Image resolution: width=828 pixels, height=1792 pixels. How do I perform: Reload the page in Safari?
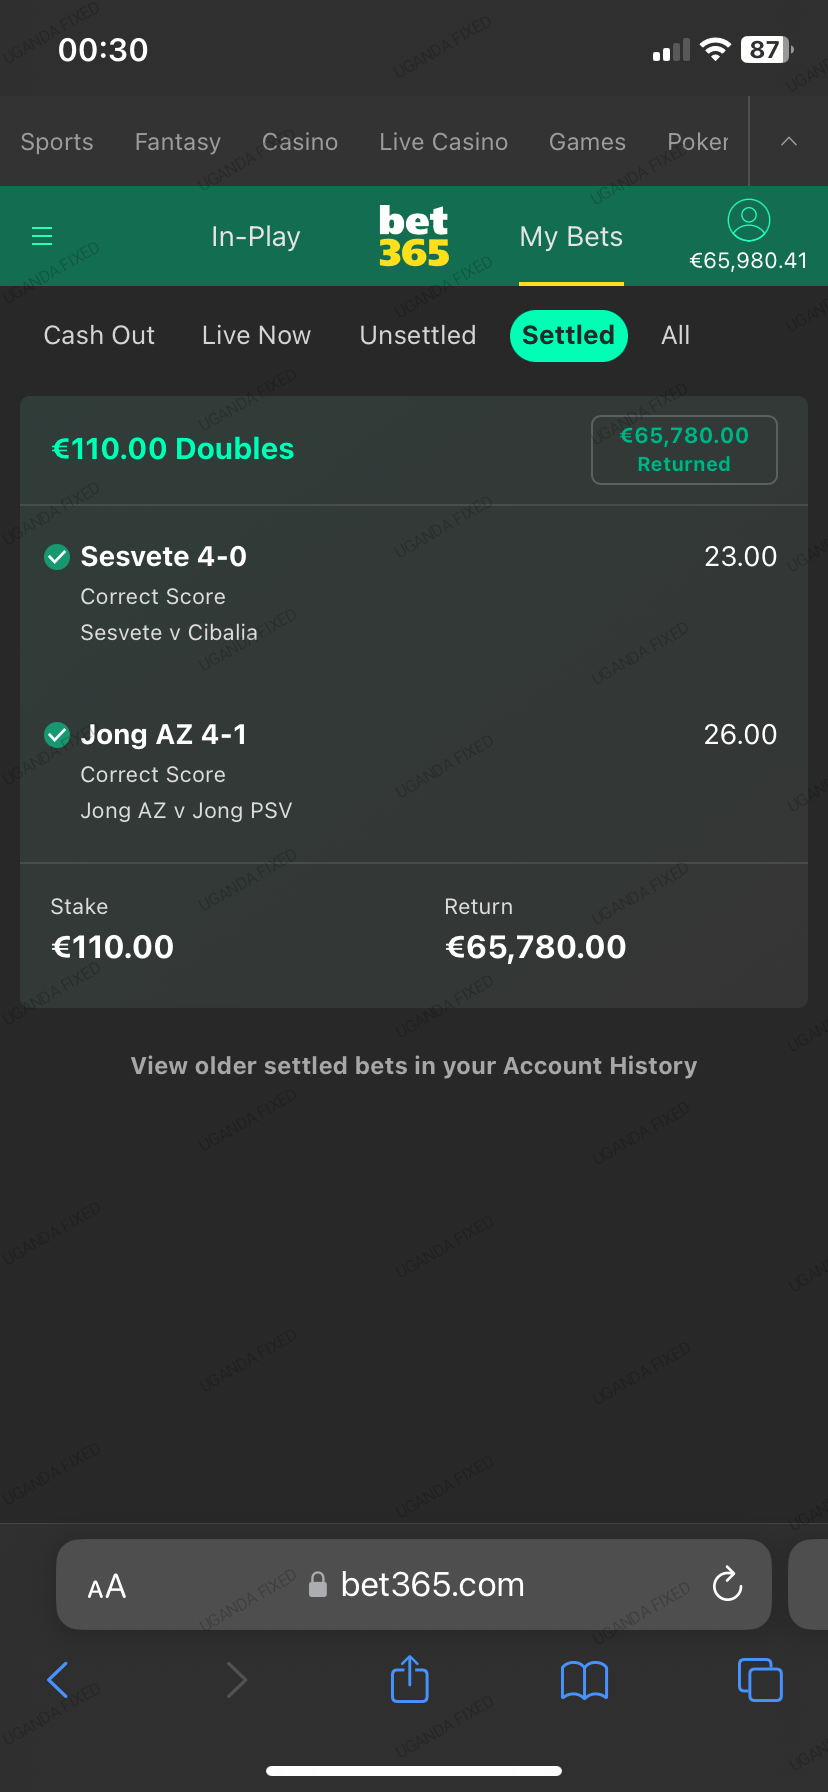(x=727, y=1584)
